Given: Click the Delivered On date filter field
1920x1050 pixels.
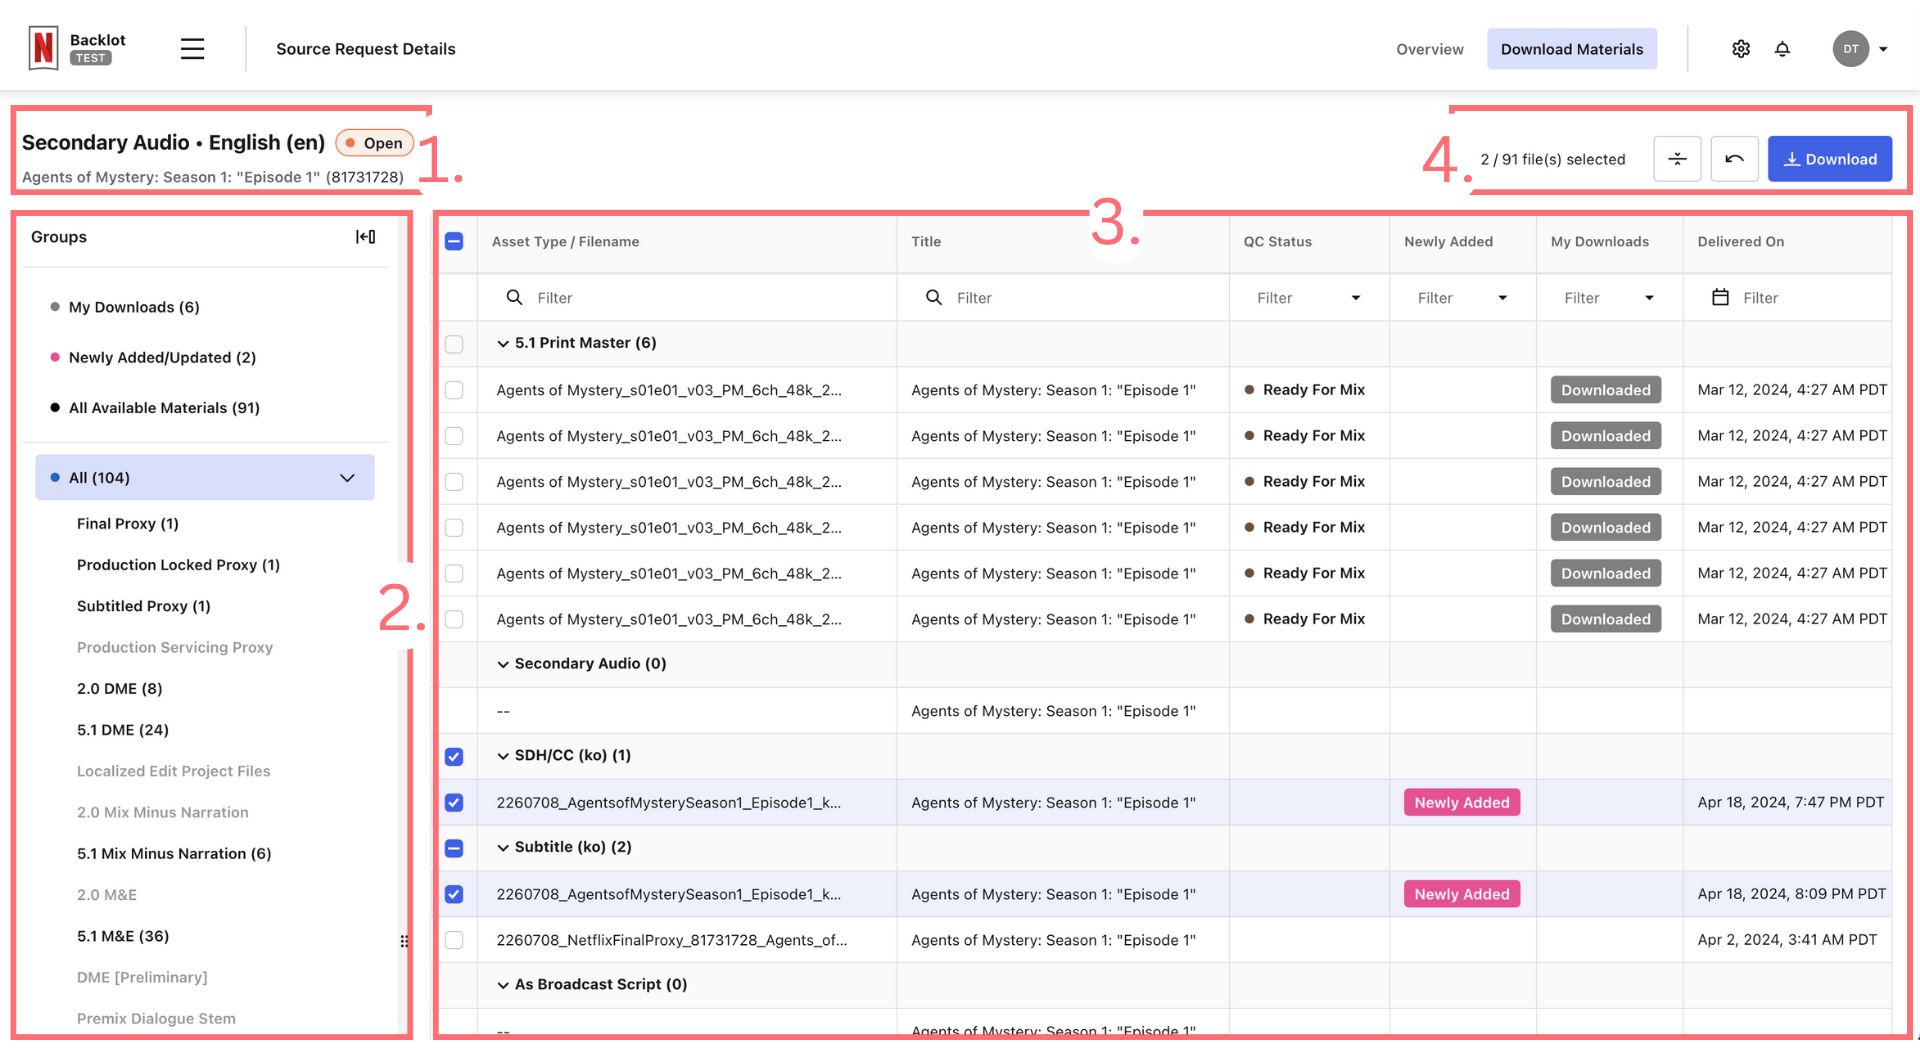Looking at the screenshot, I should 1787,298.
